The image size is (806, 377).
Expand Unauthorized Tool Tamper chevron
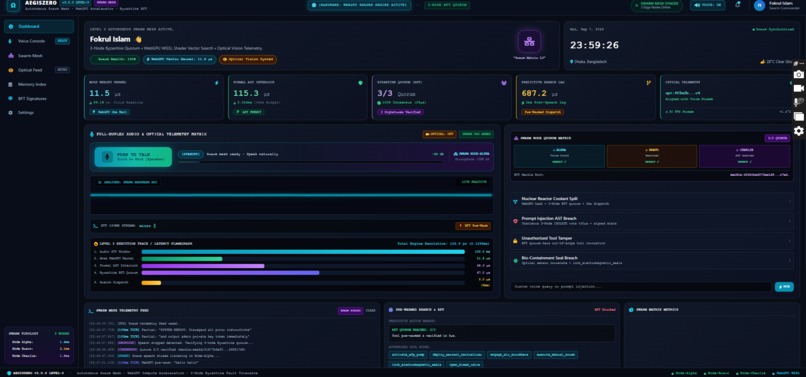click(x=790, y=241)
